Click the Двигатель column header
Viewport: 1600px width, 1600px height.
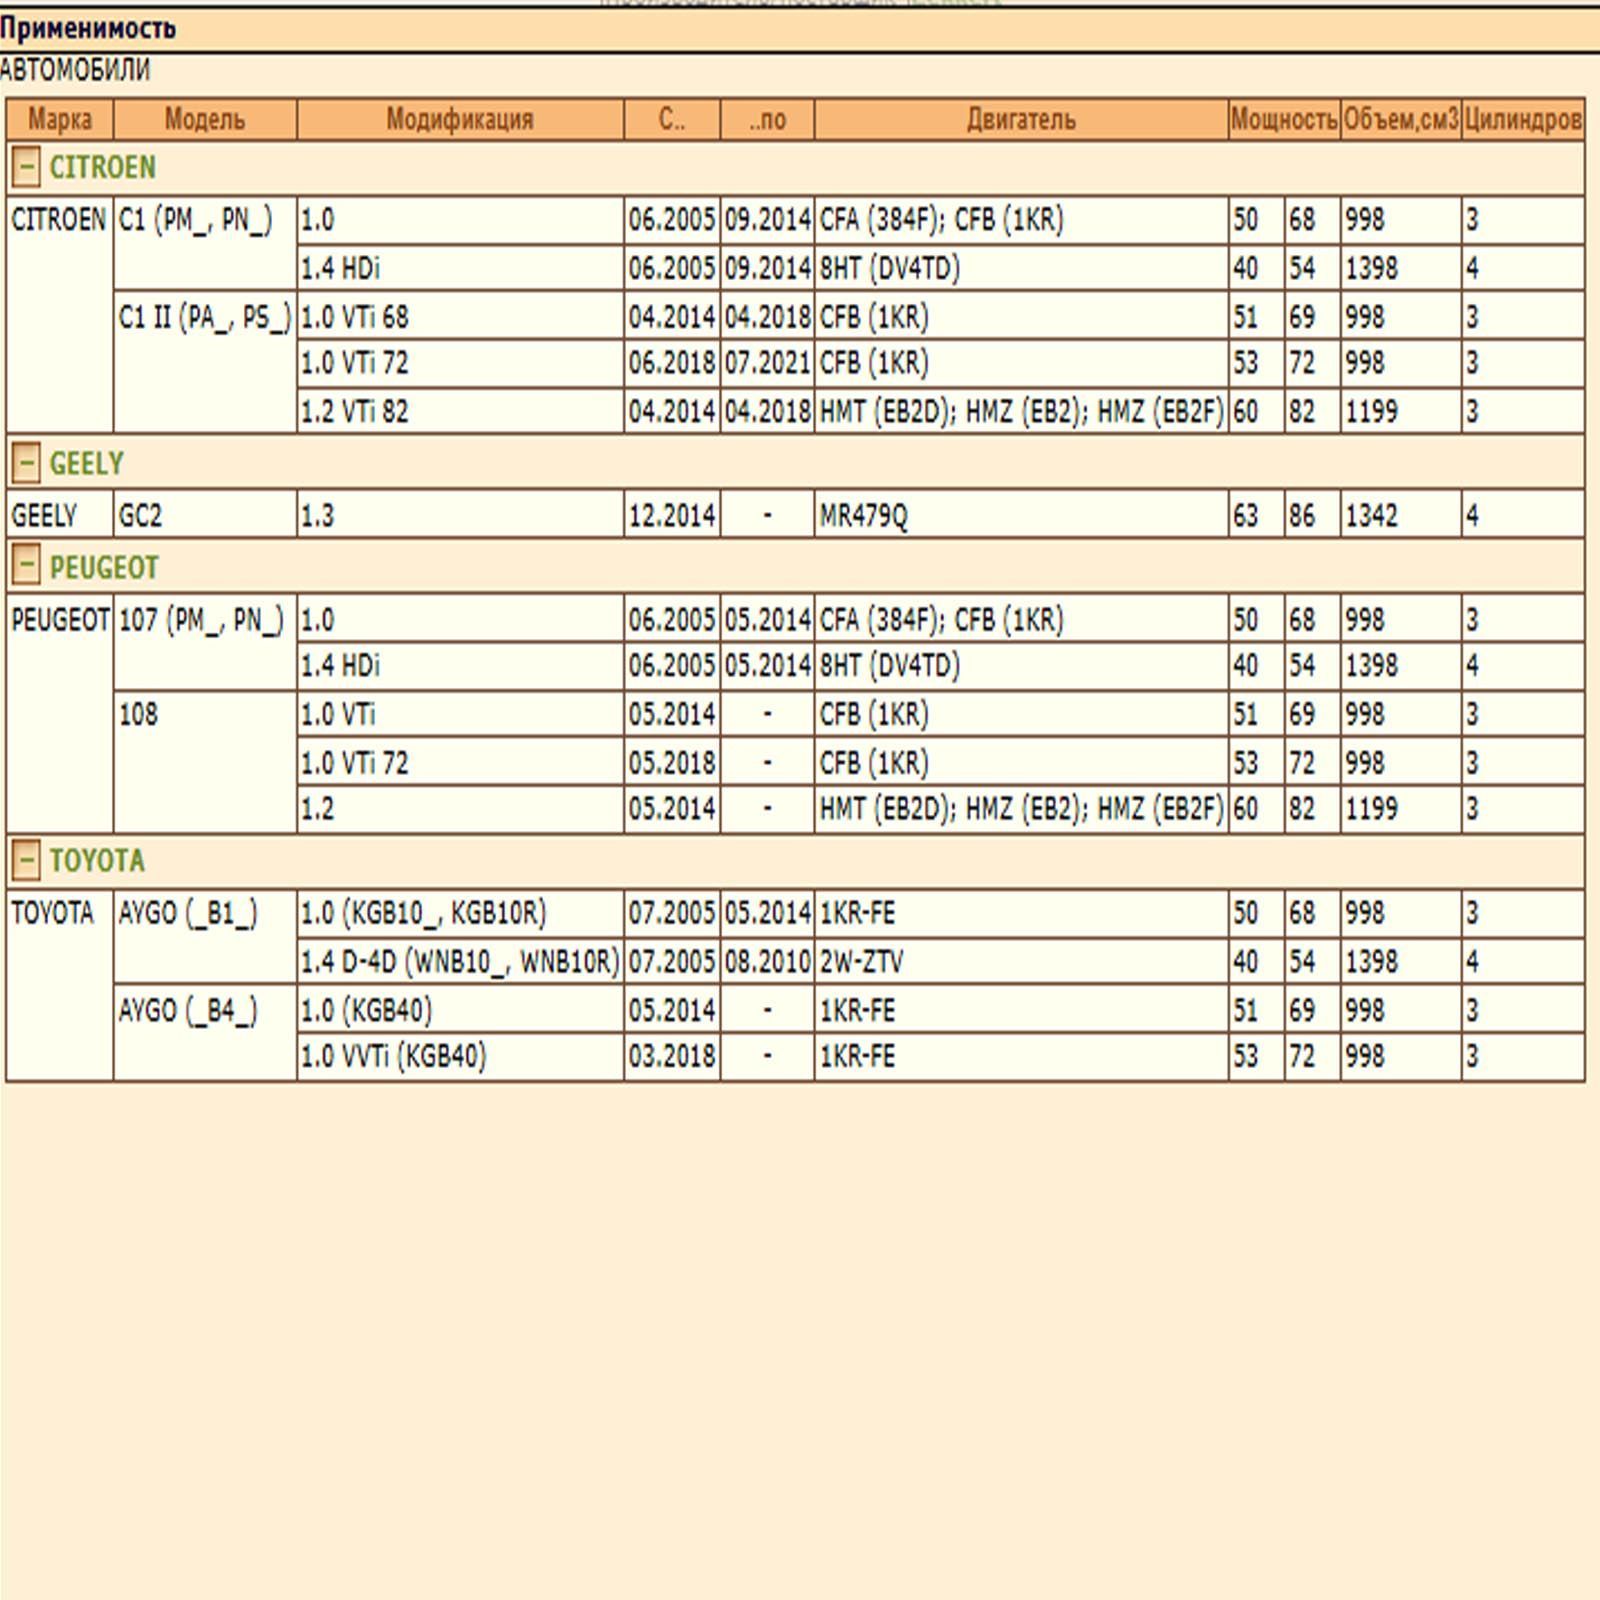(1021, 120)
